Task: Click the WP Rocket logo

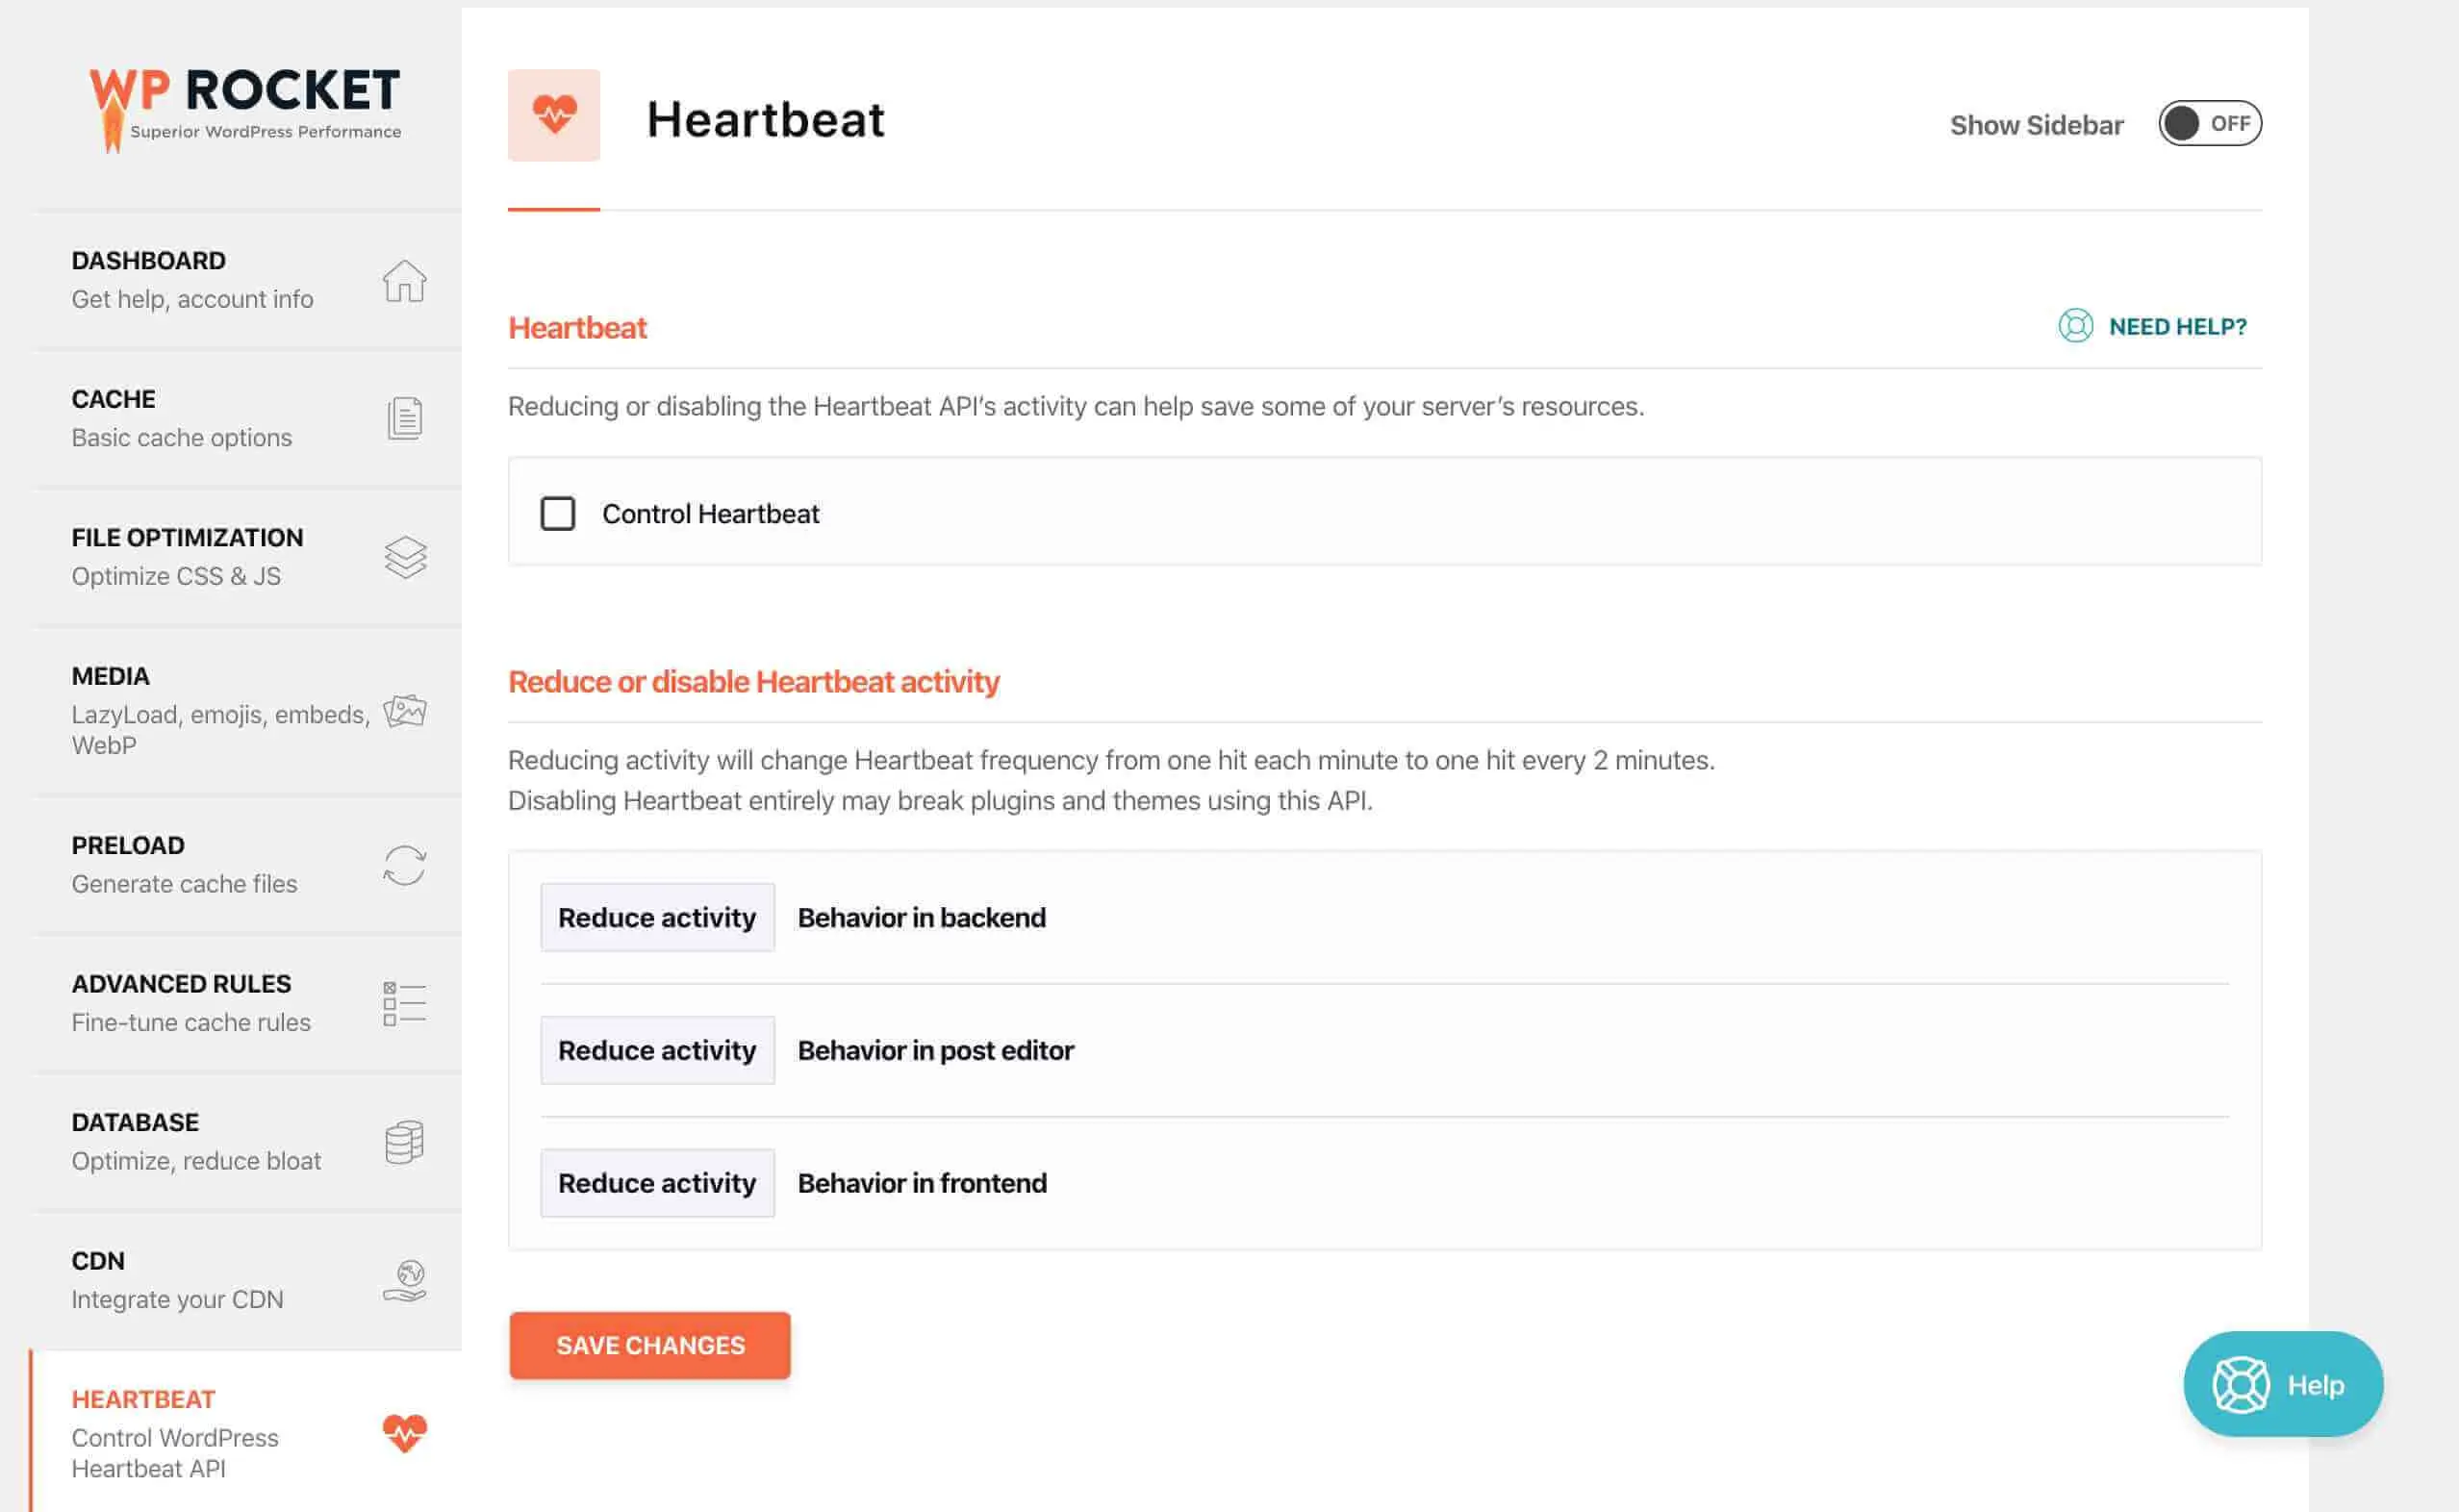Action: (x=246, y=106)
